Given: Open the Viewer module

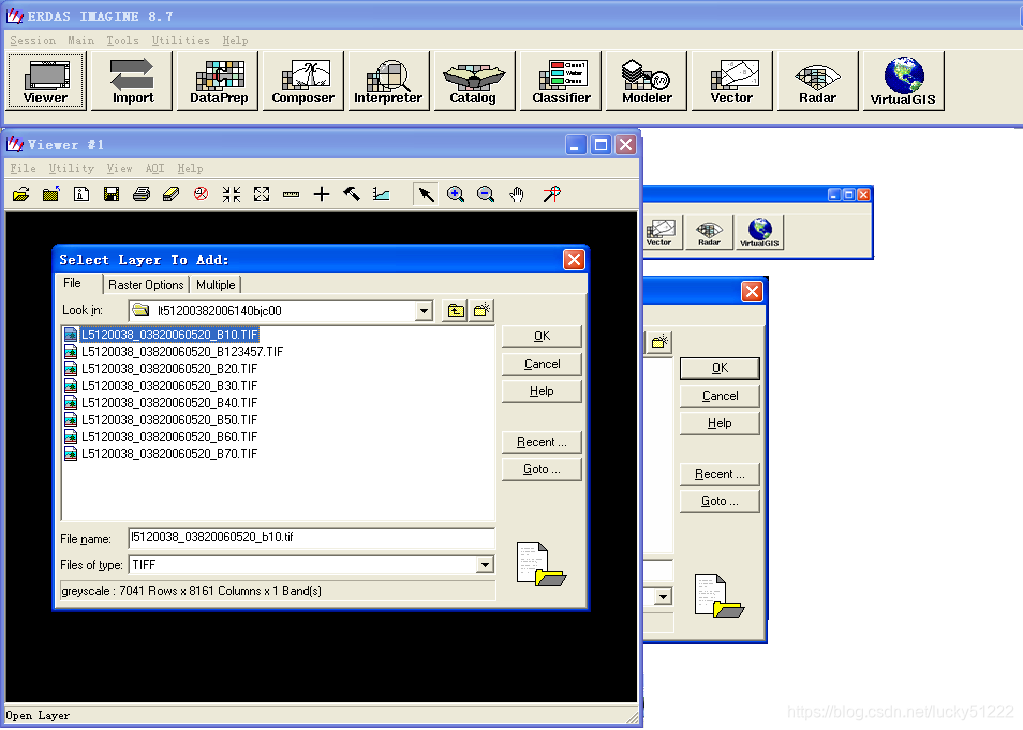Looking at the screenshot, I should (46, 82).
